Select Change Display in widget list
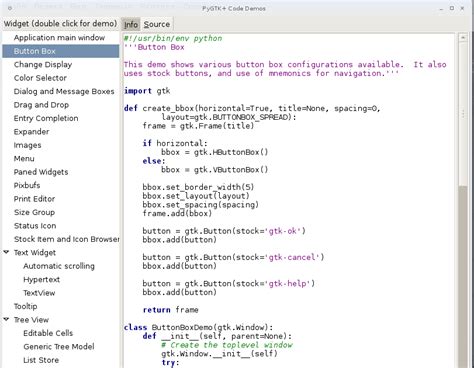474x368 pixels. [61, 64]
